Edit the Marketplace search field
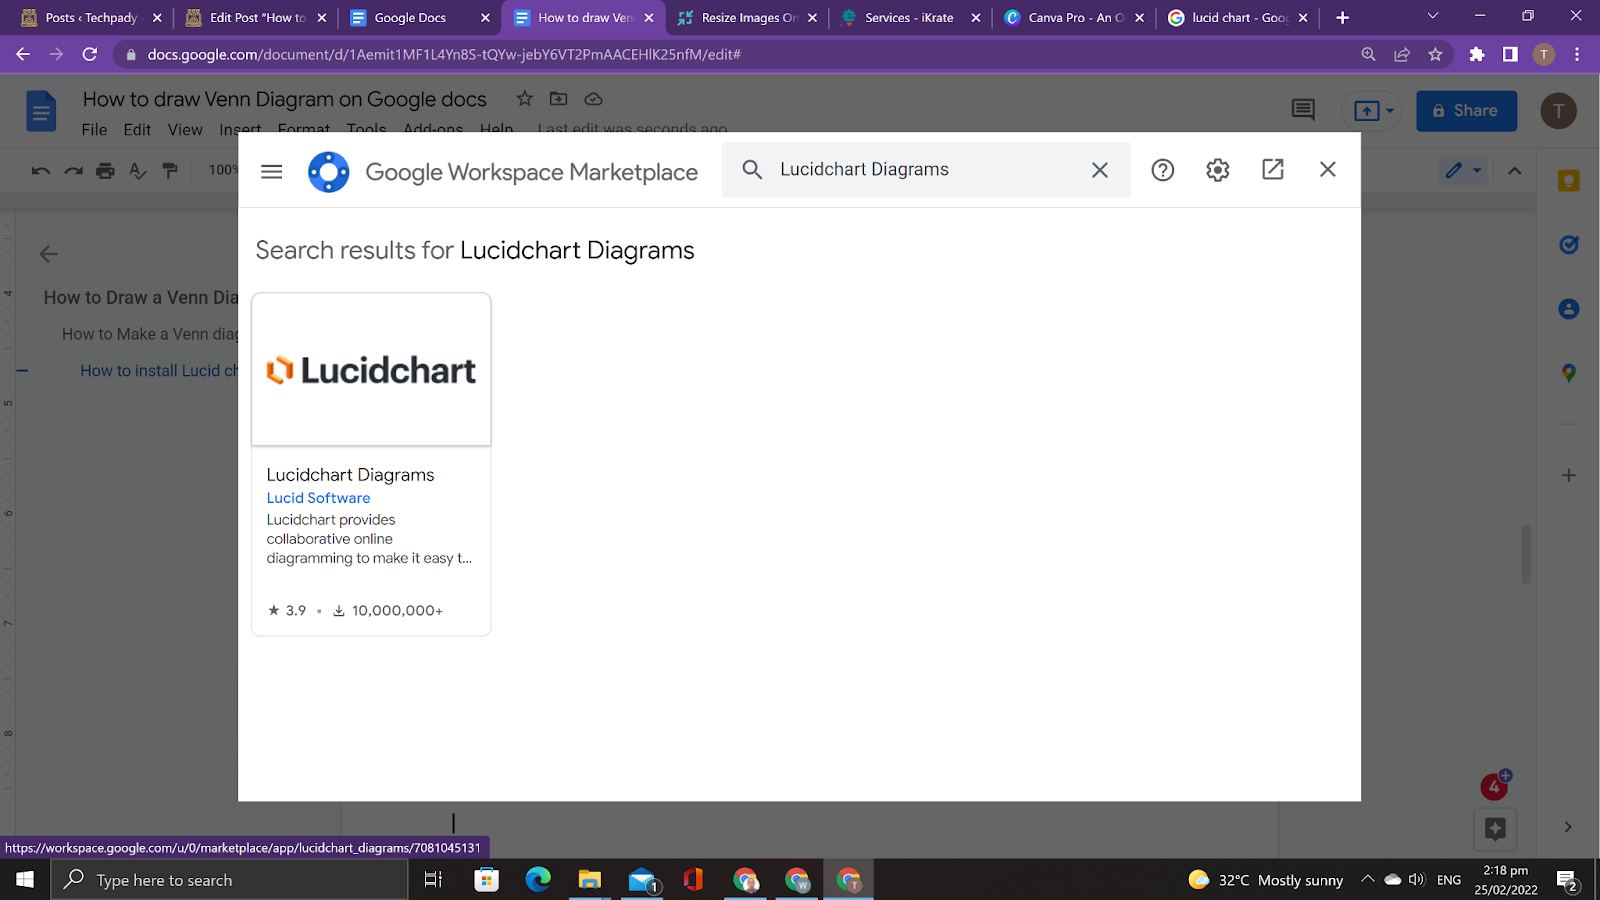The height and width of the screenshot is (900, 1600). [926, 170]
